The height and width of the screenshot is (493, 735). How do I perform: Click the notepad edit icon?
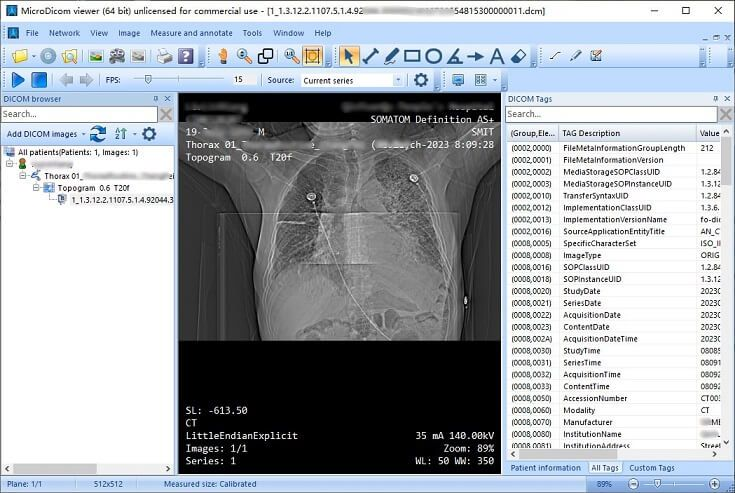click(x=596, y=56)
